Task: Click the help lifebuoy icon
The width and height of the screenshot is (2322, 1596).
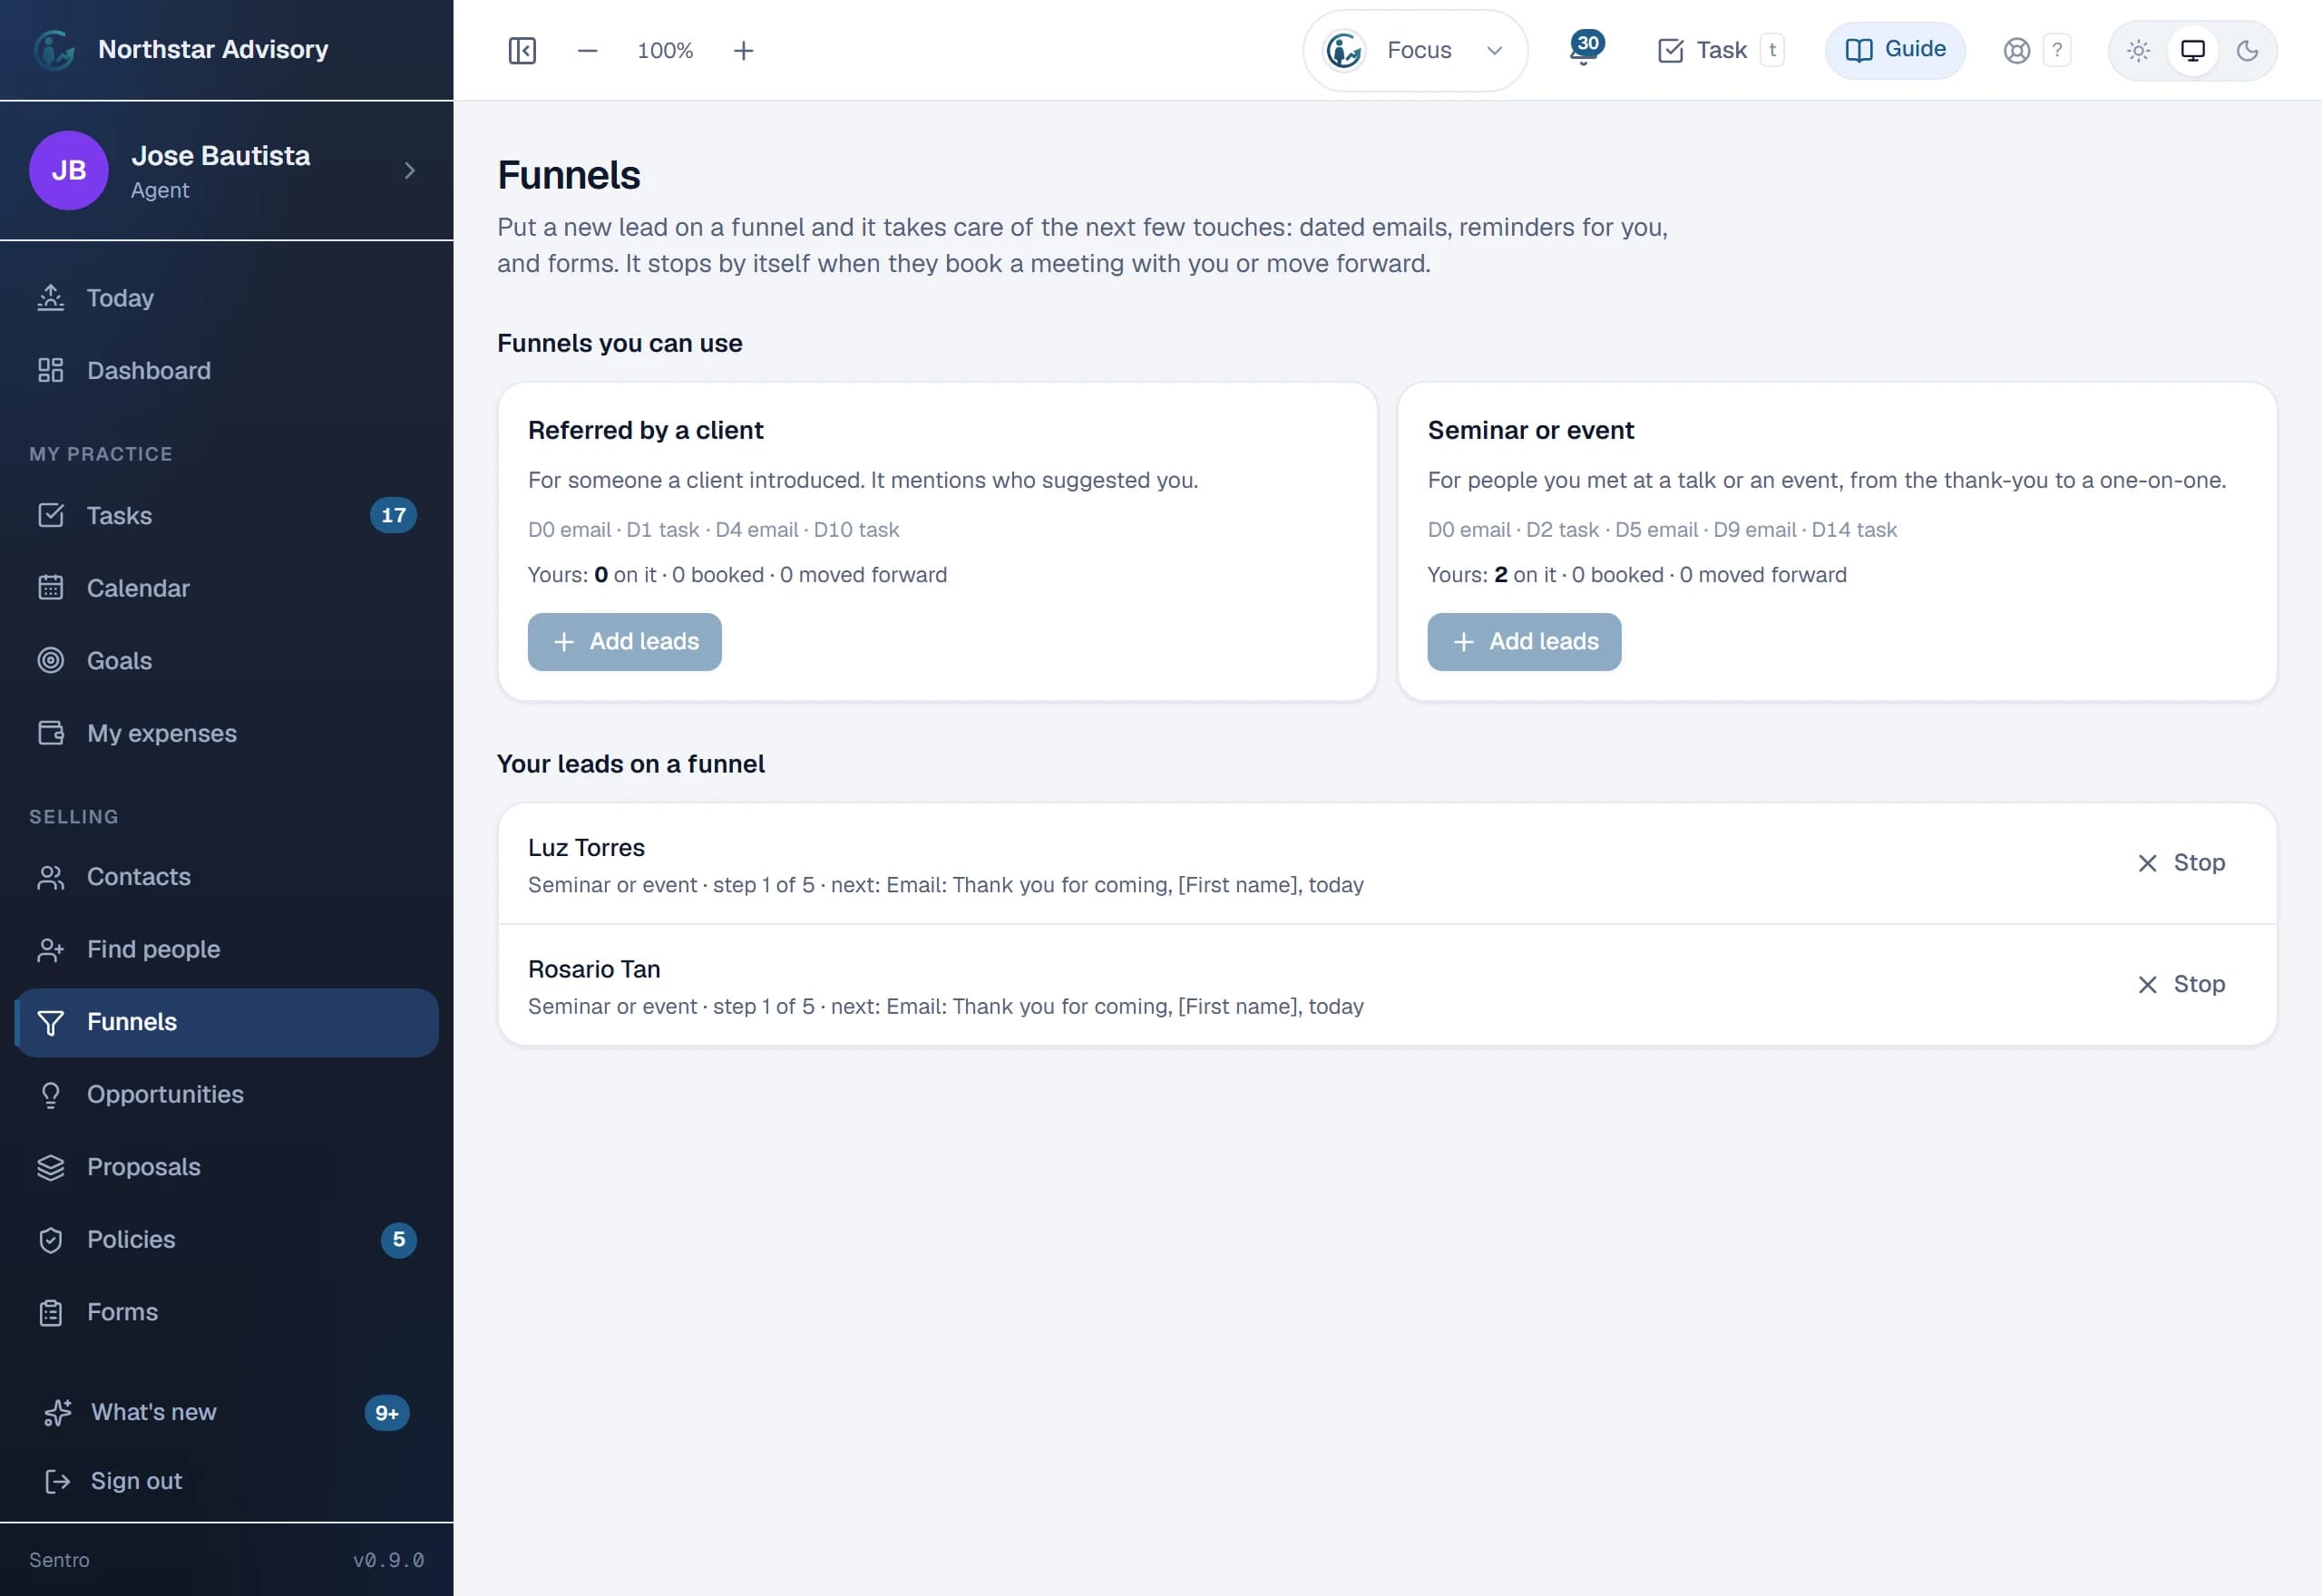Action: [x=2016, y=51]
